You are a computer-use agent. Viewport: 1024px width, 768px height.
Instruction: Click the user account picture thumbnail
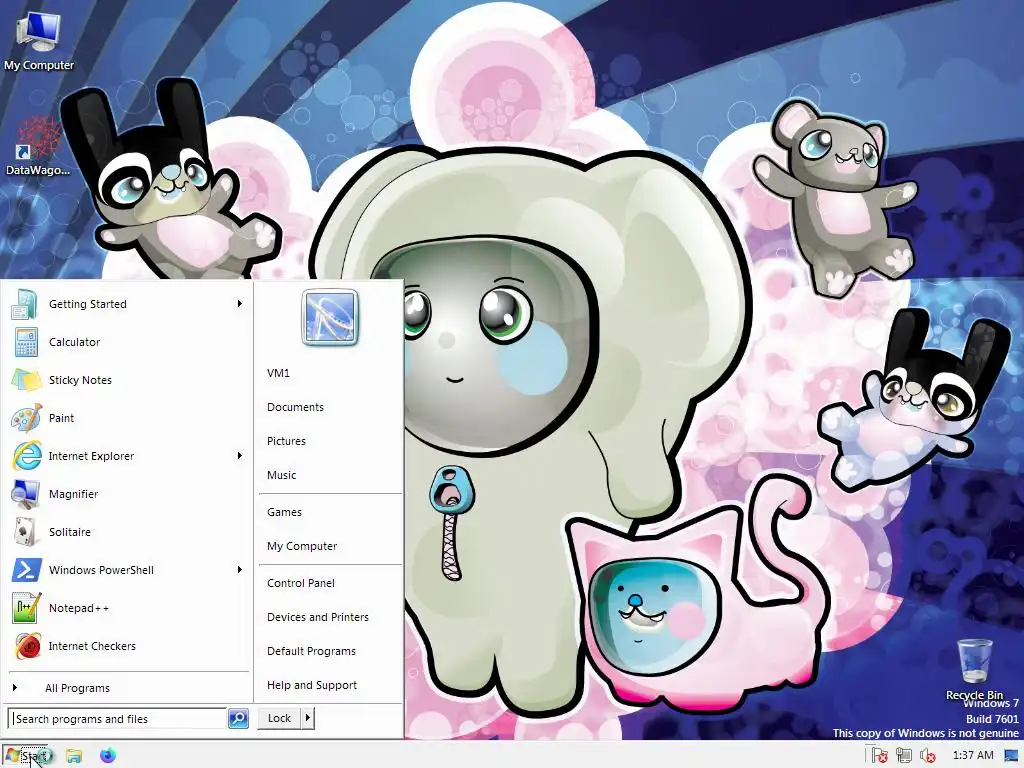click(330, 317)
